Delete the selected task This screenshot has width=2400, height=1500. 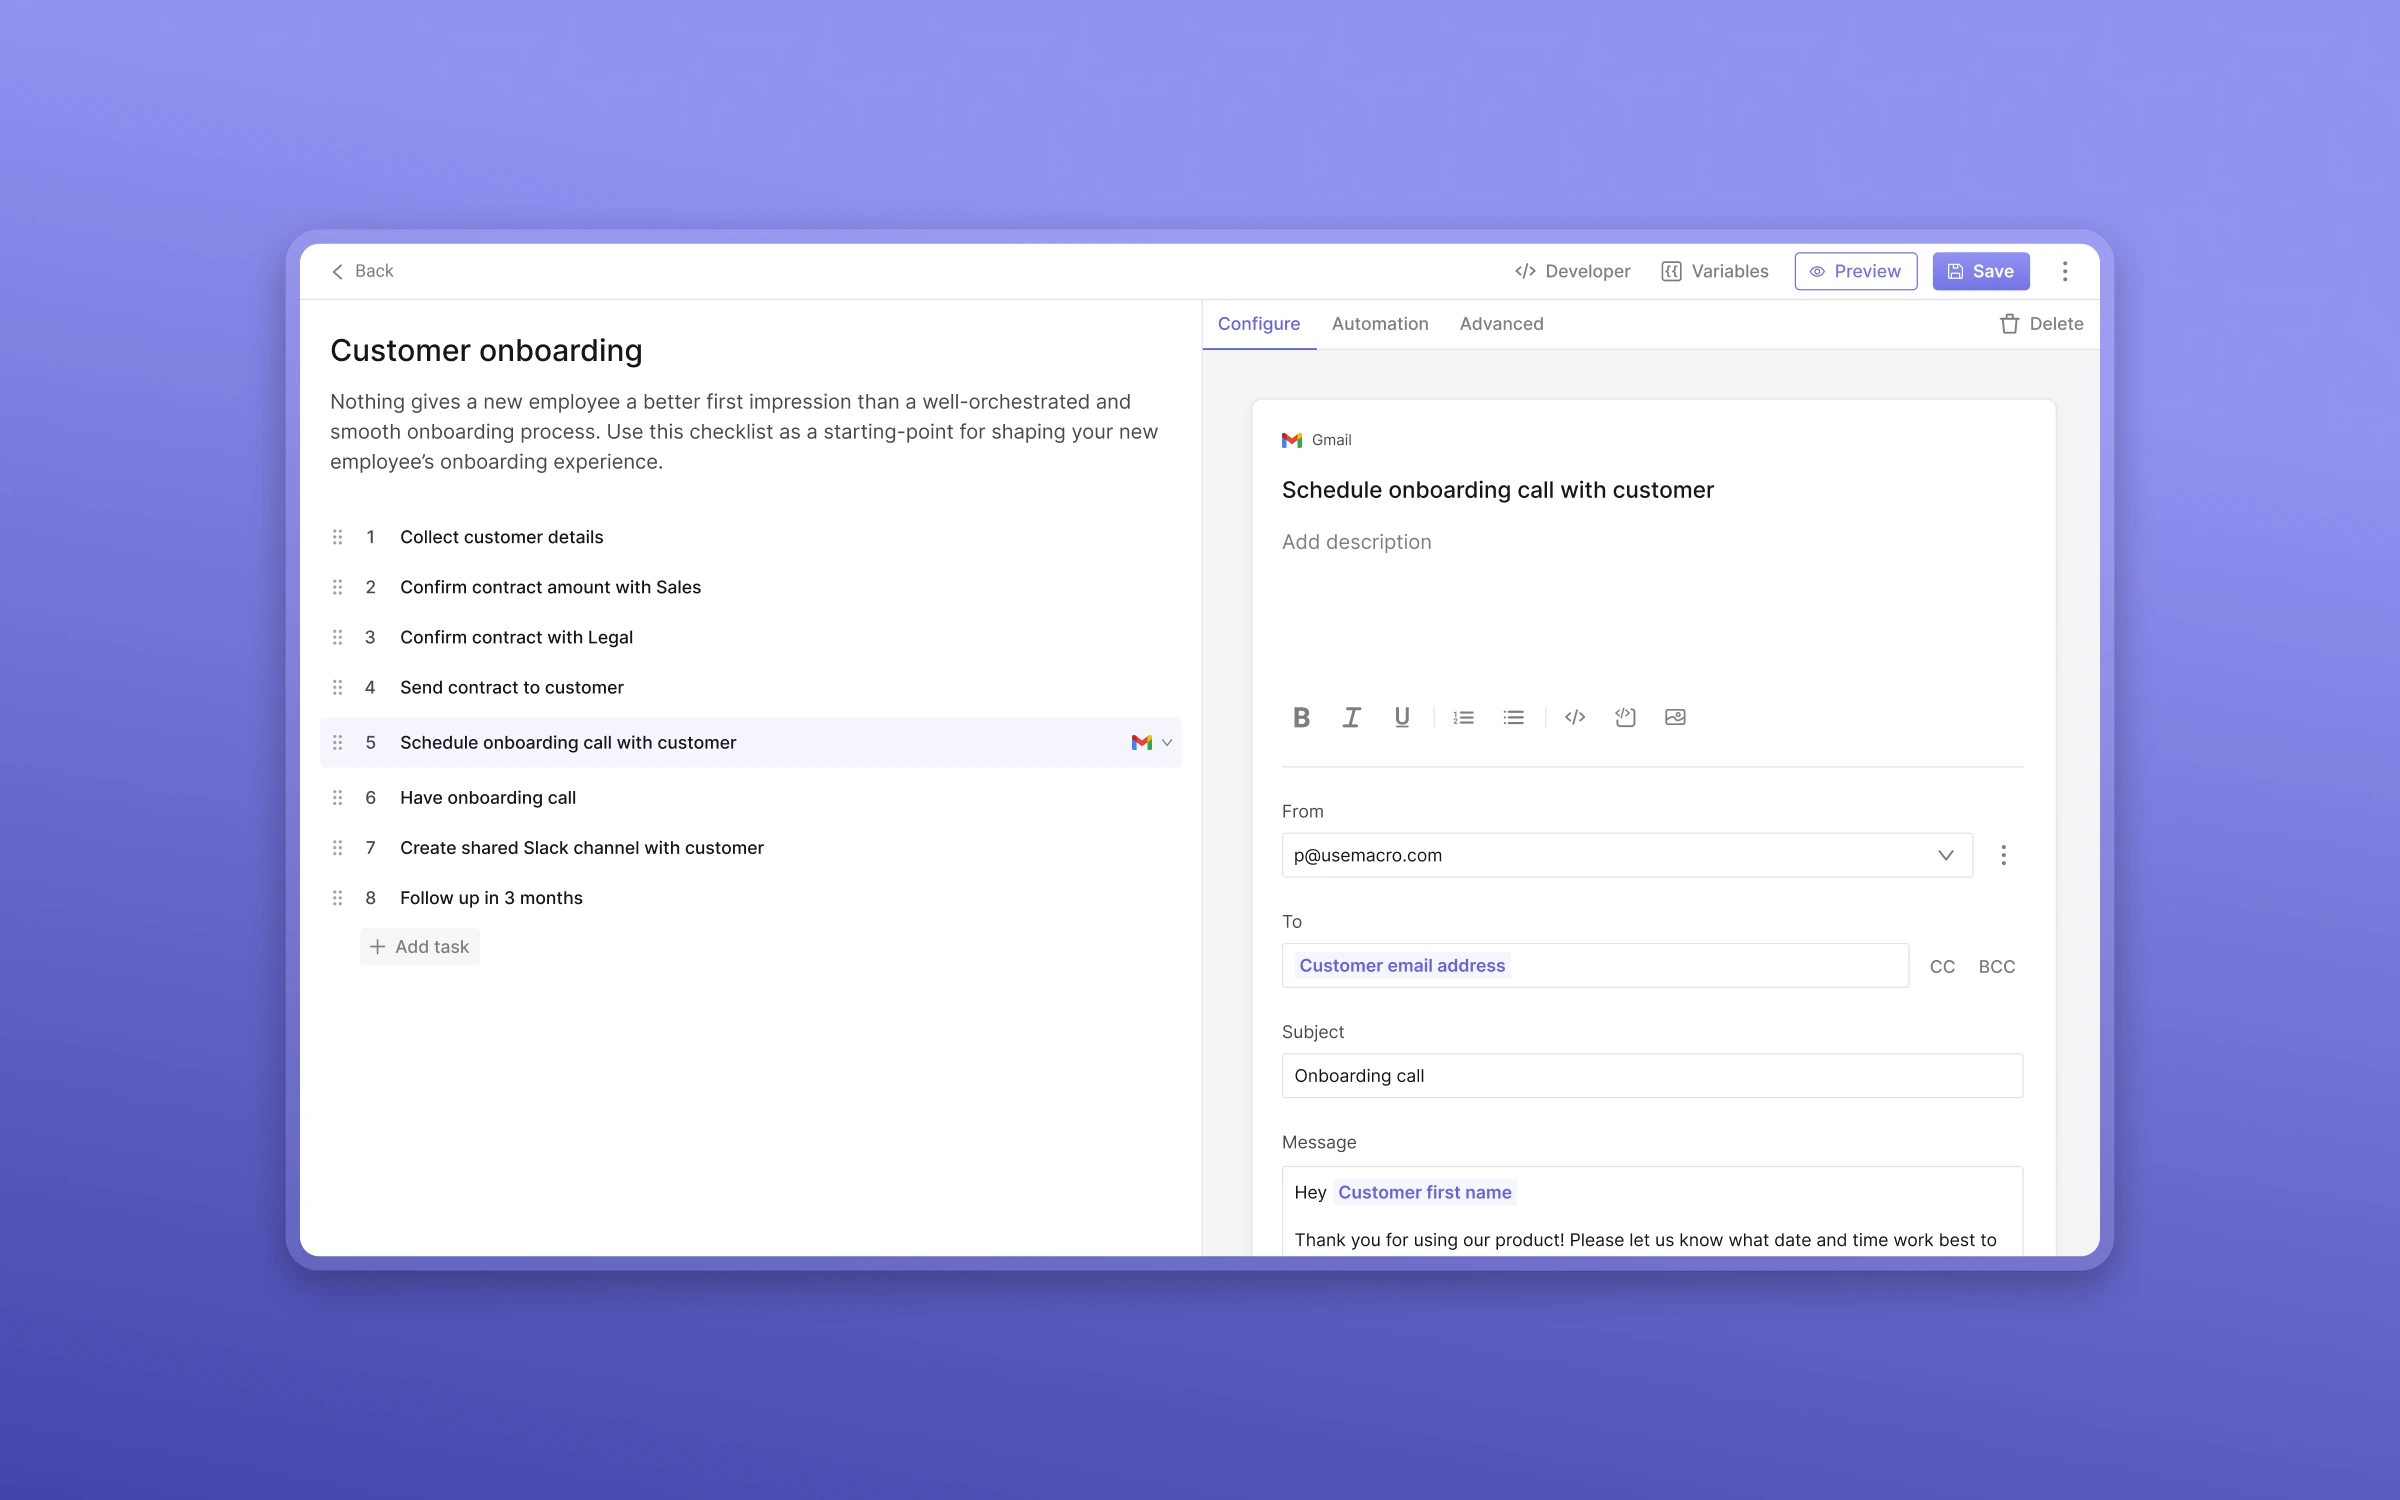pos(2041,324)
